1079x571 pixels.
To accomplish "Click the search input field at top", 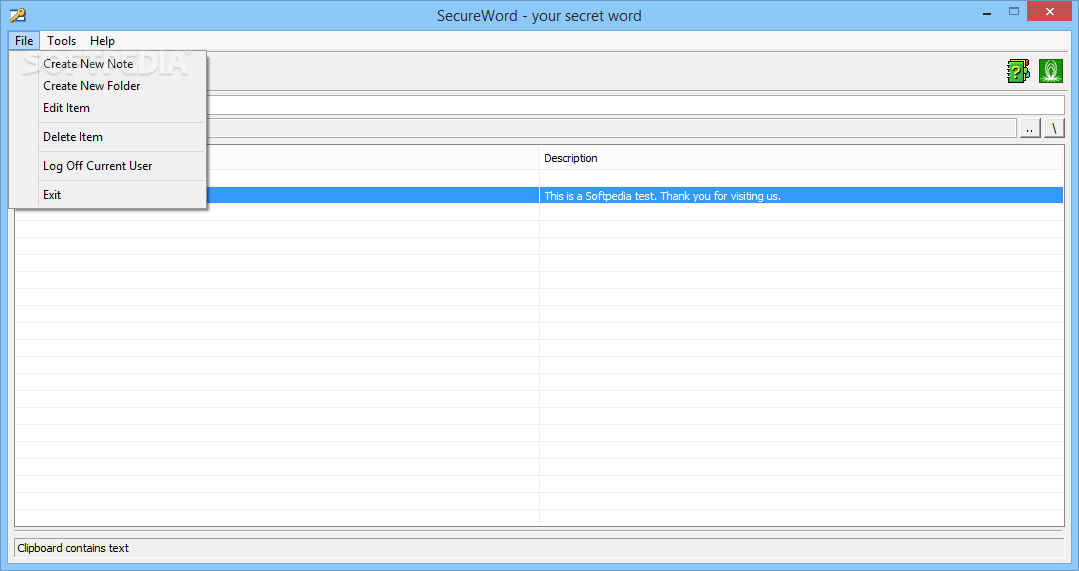I will [635, 105].
